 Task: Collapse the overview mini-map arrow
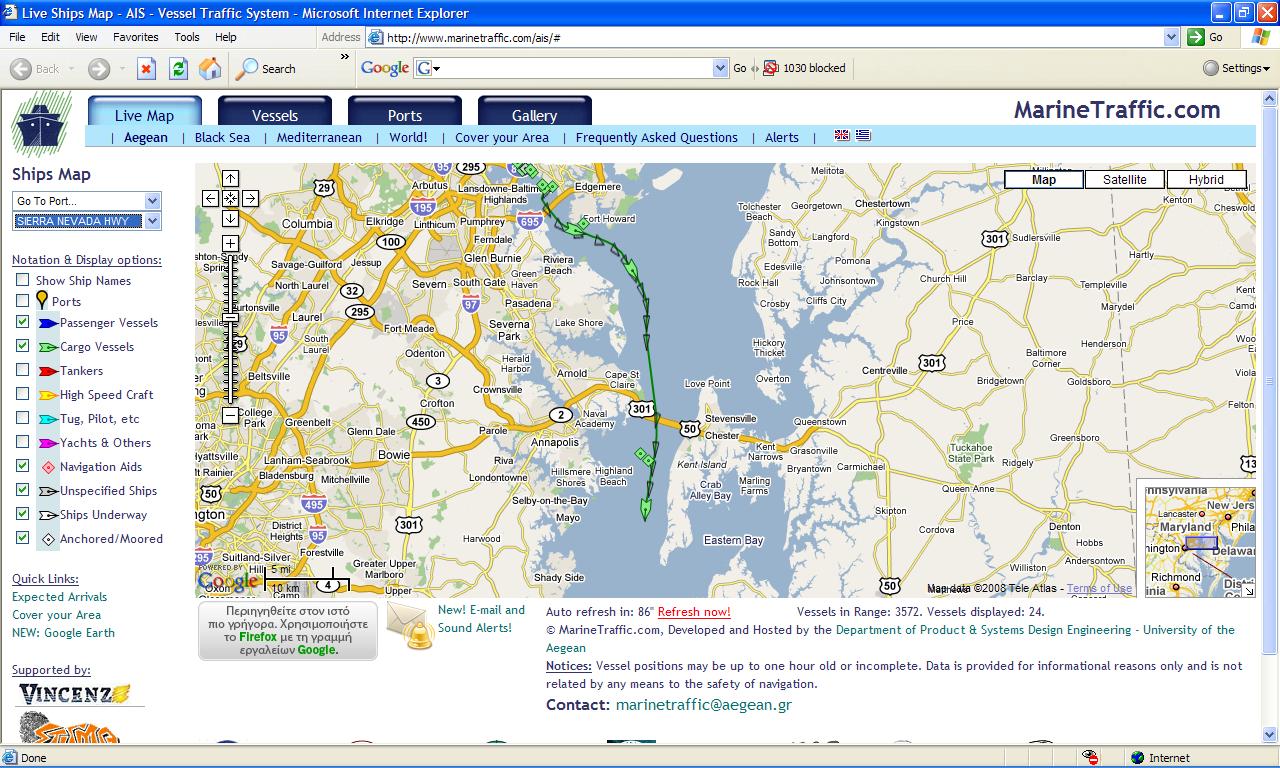point(1248,591)
